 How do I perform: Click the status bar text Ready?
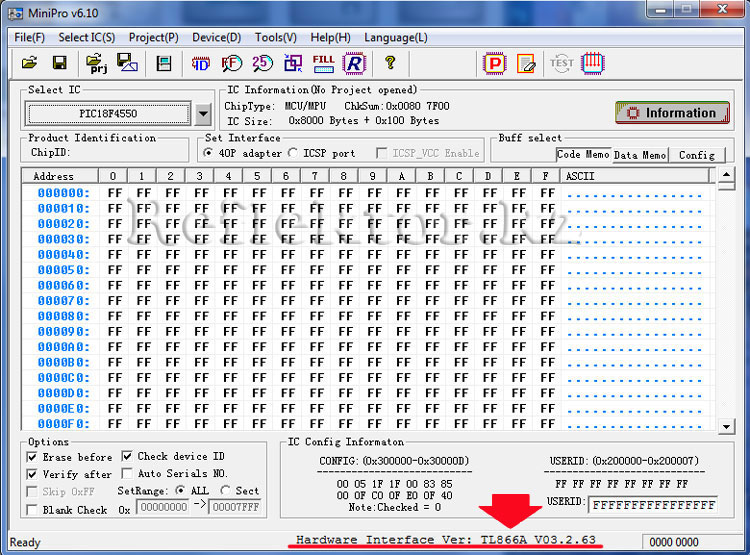(25, 542)
